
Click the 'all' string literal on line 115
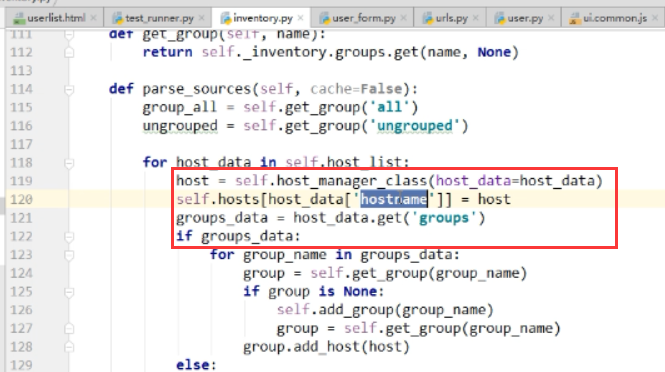389,107
